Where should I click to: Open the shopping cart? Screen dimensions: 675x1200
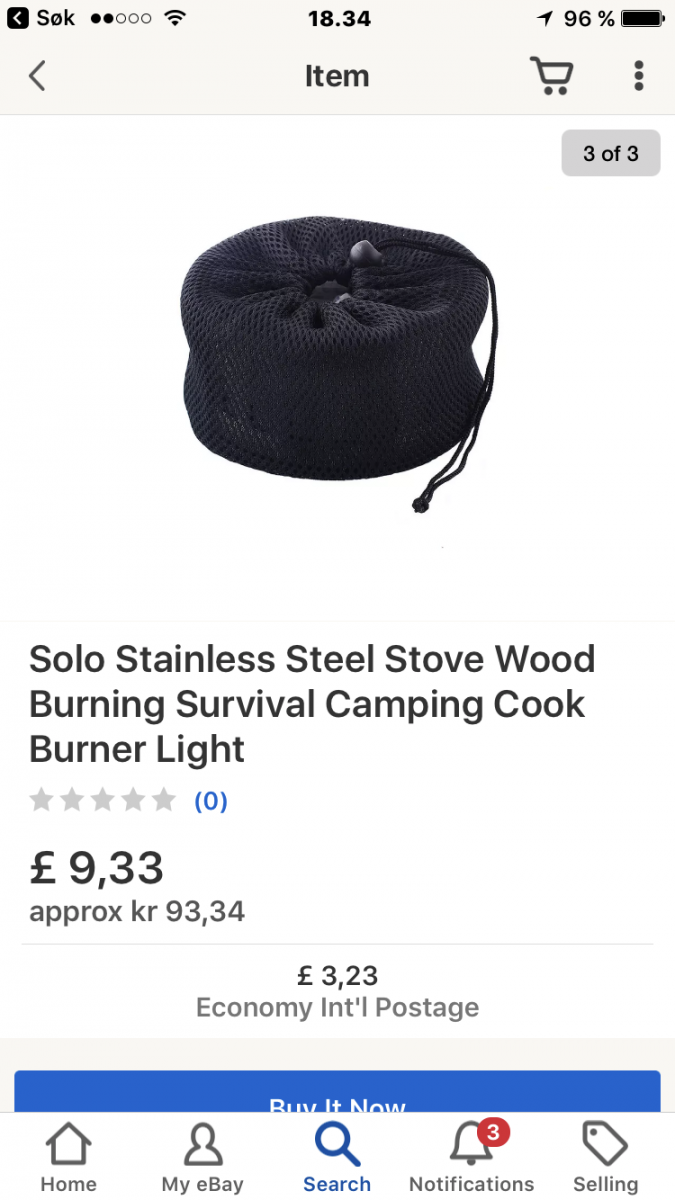pyautogui.click(x=551, y=76)
